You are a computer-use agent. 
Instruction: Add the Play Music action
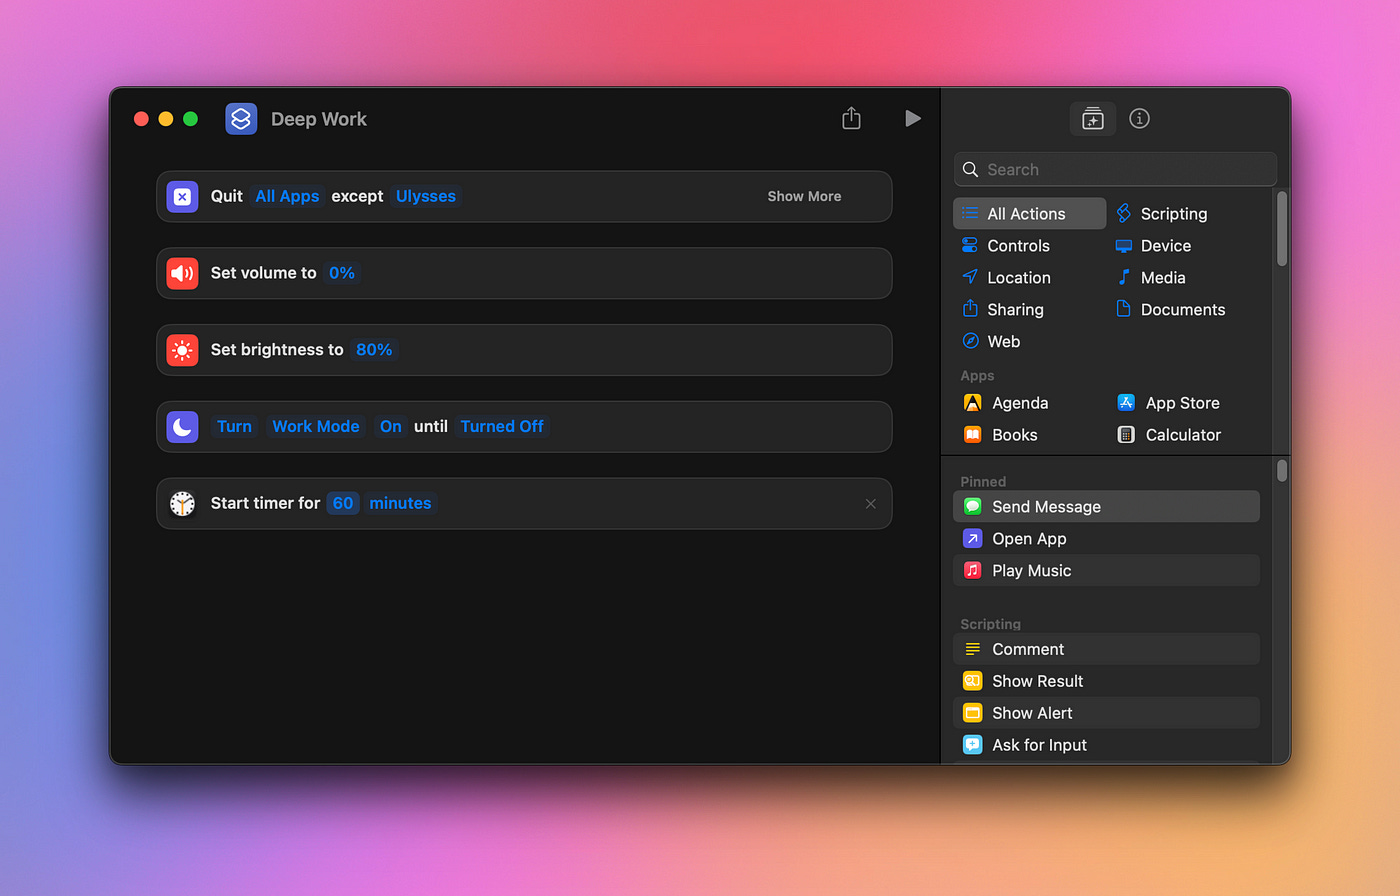(1106, 570)
